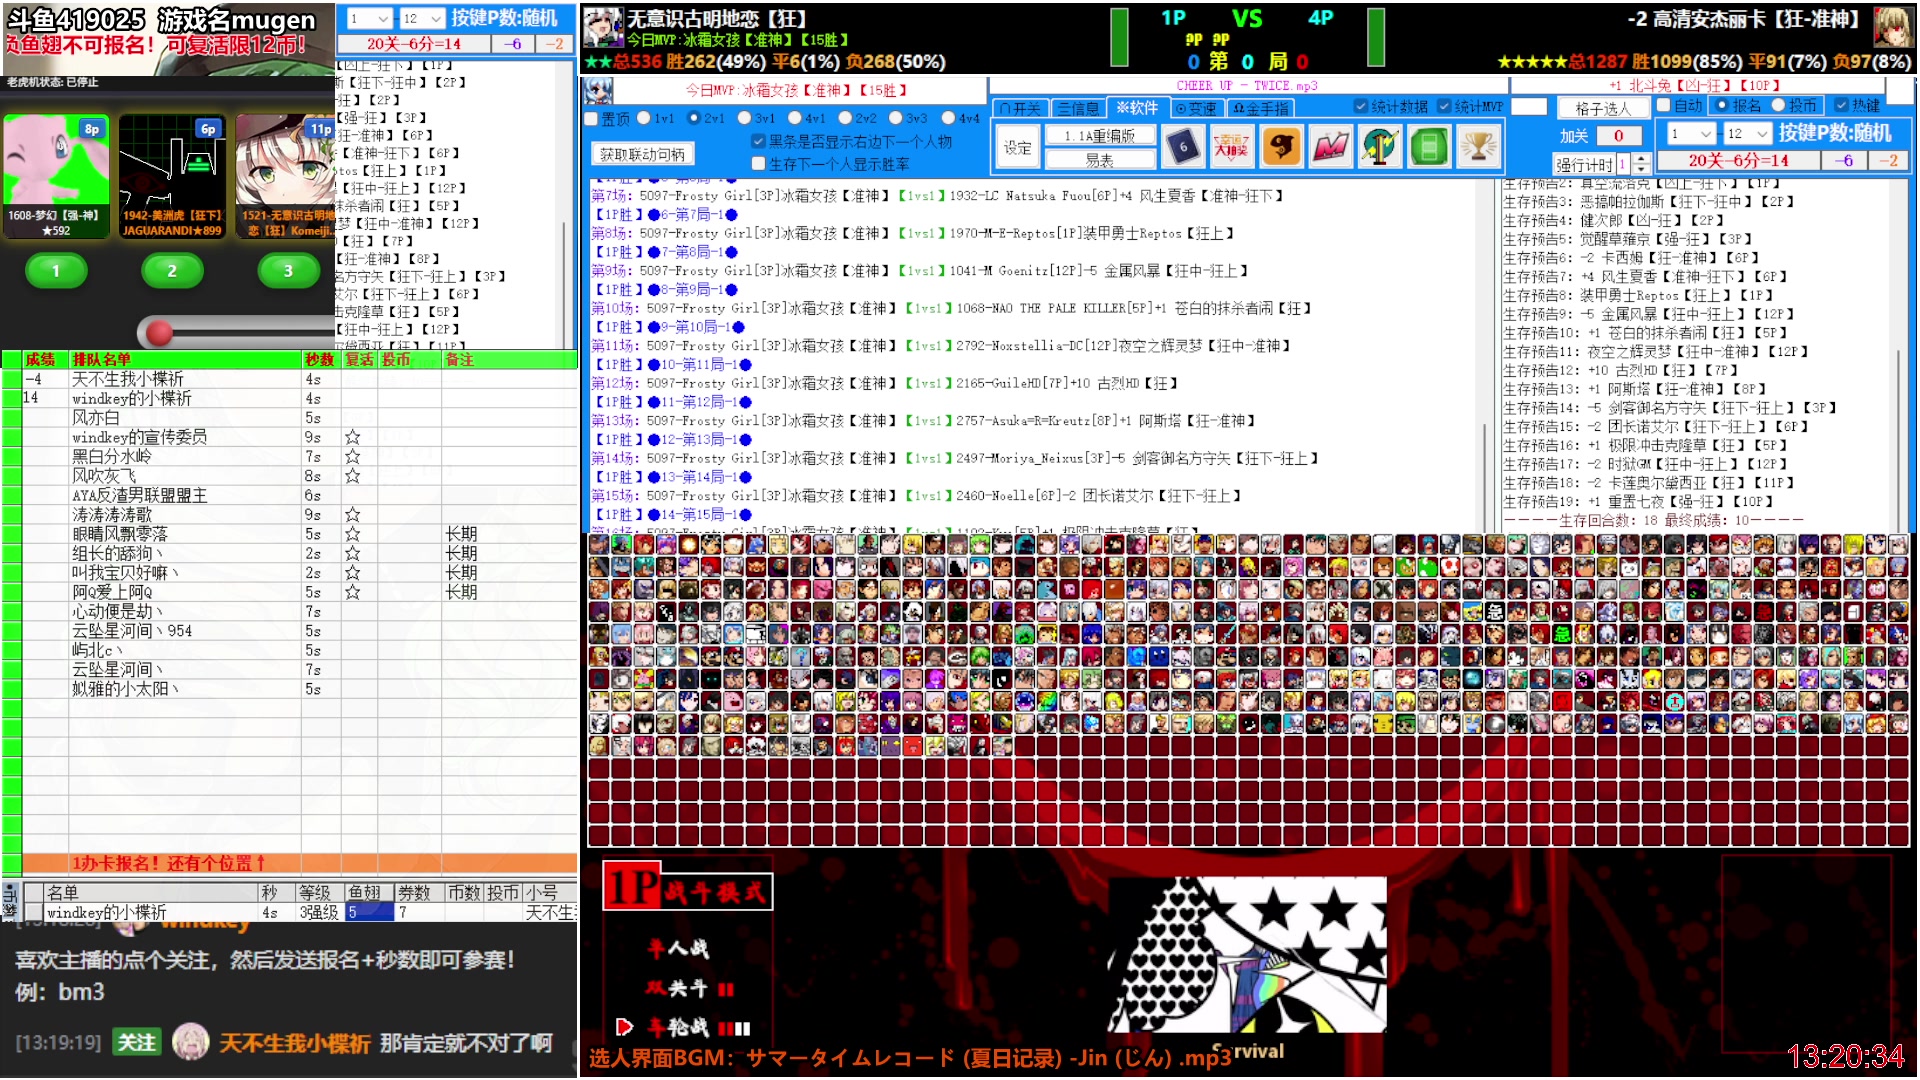This screenshot has width=1920, height=1080.
Task: Open the '12' dropdown in the right panel
Action: [1748, 134]
